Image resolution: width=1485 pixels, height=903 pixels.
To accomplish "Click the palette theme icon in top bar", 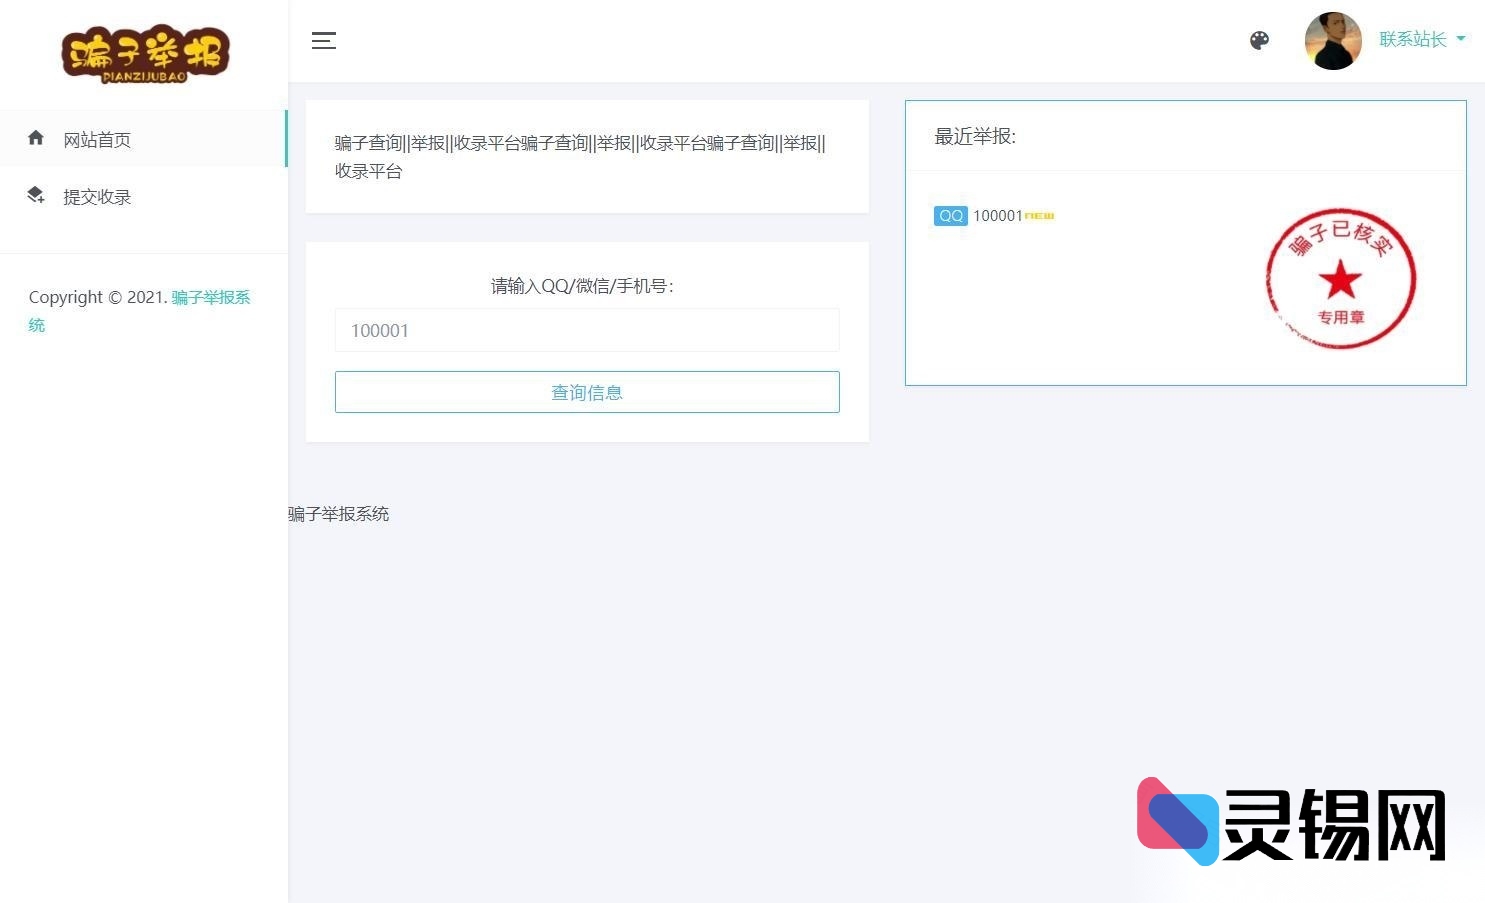I will click(1259, 41).
